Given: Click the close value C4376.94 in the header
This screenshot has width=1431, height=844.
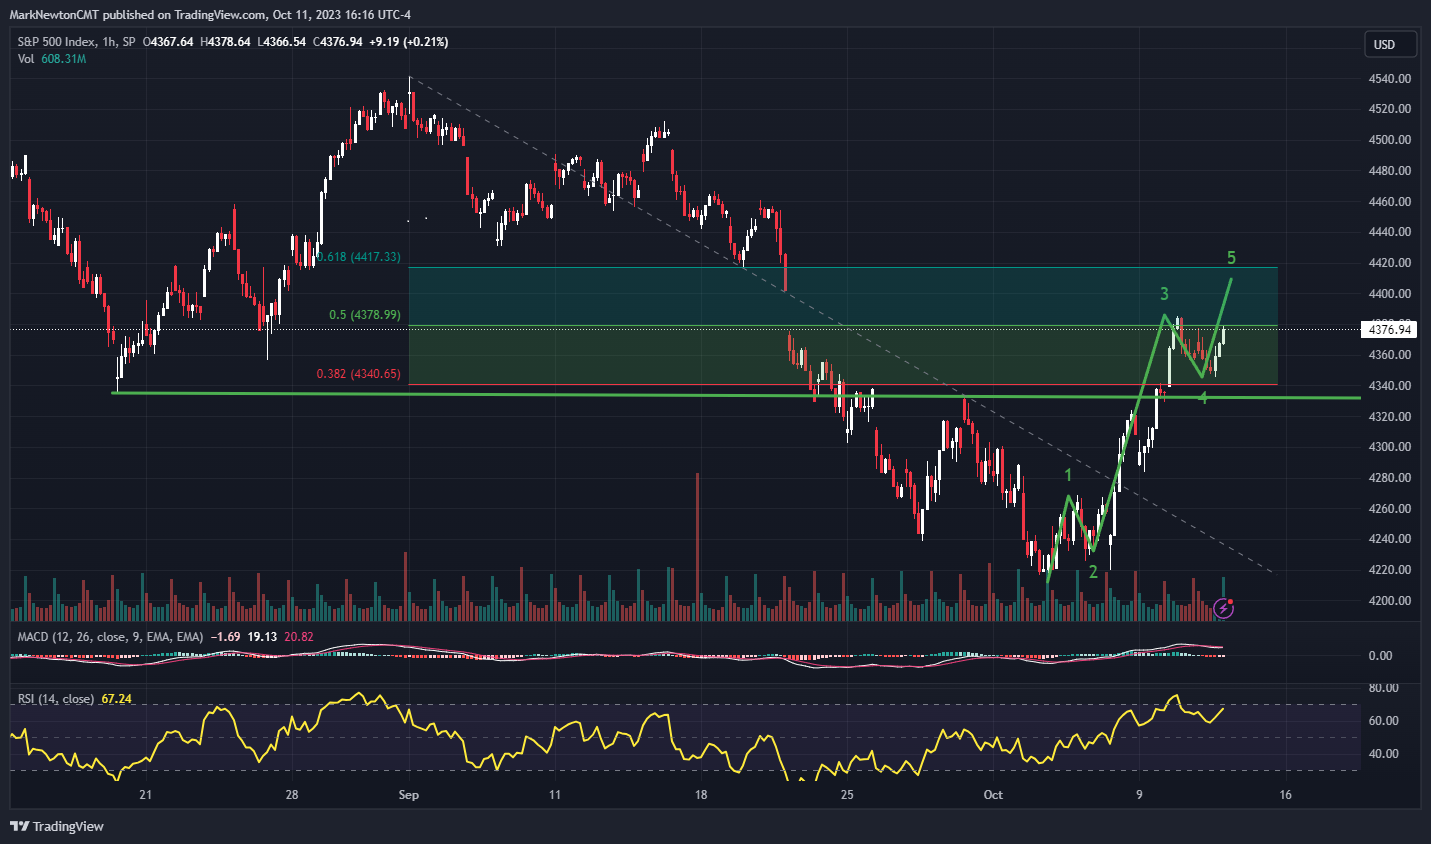Looking at the screenshot, I should 338,42.
